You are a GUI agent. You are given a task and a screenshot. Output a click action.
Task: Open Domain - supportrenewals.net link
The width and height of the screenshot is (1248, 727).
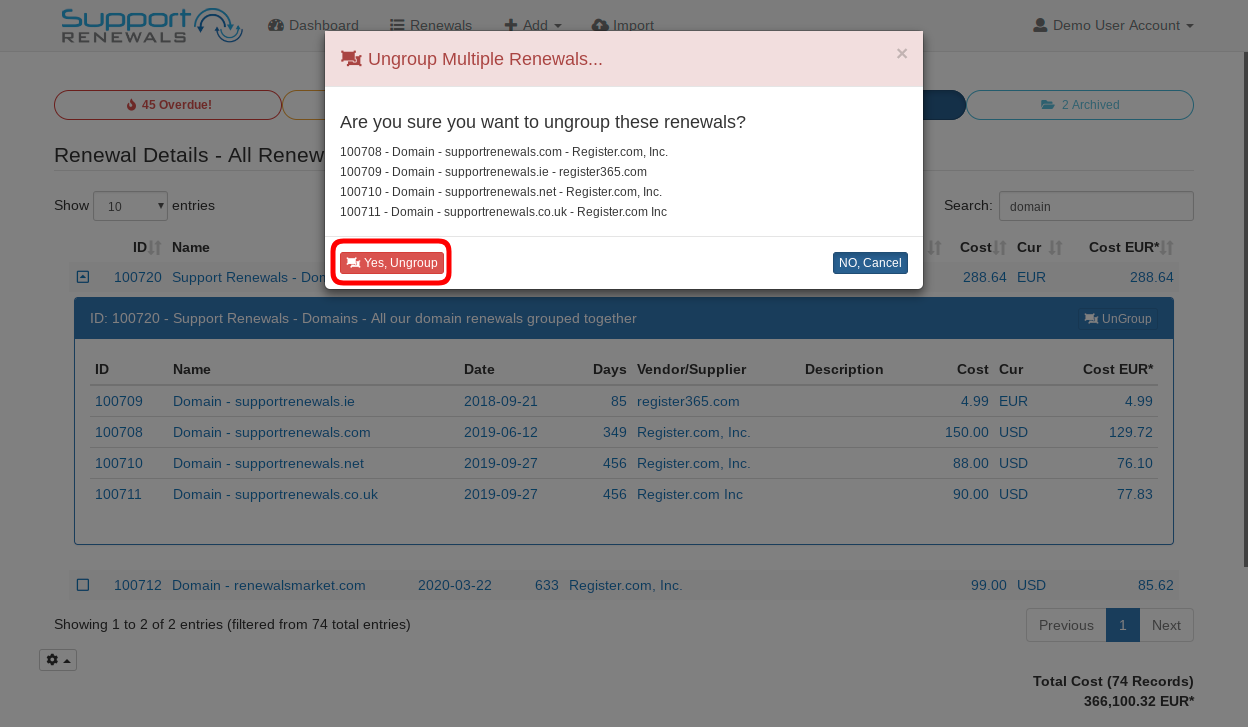268,463
